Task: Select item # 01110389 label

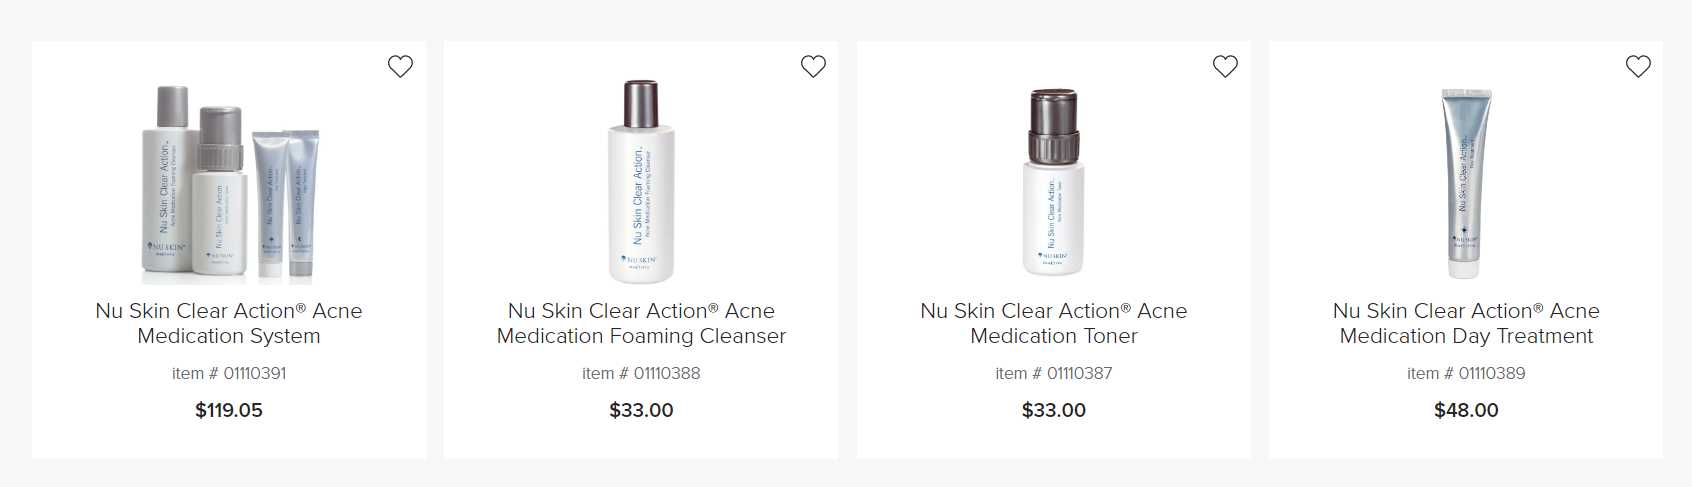Action: (1466, 373)
